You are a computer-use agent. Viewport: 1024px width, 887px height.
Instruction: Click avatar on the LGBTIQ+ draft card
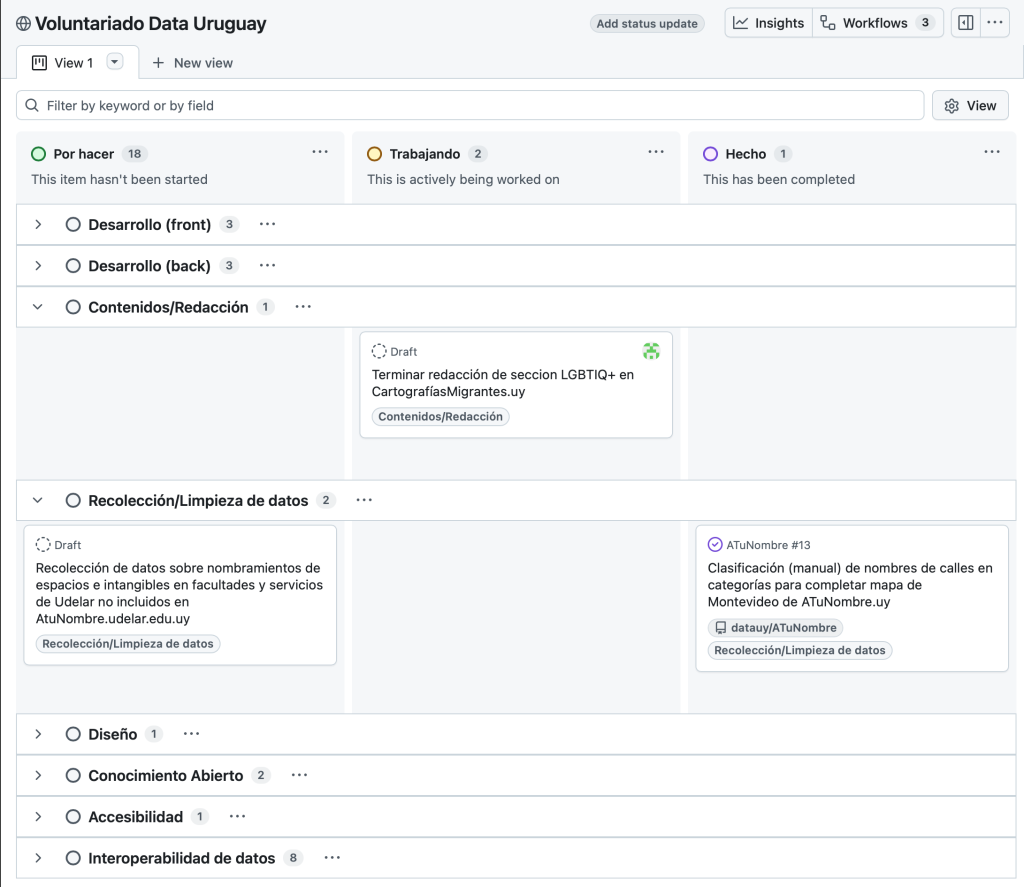[651, 351]
